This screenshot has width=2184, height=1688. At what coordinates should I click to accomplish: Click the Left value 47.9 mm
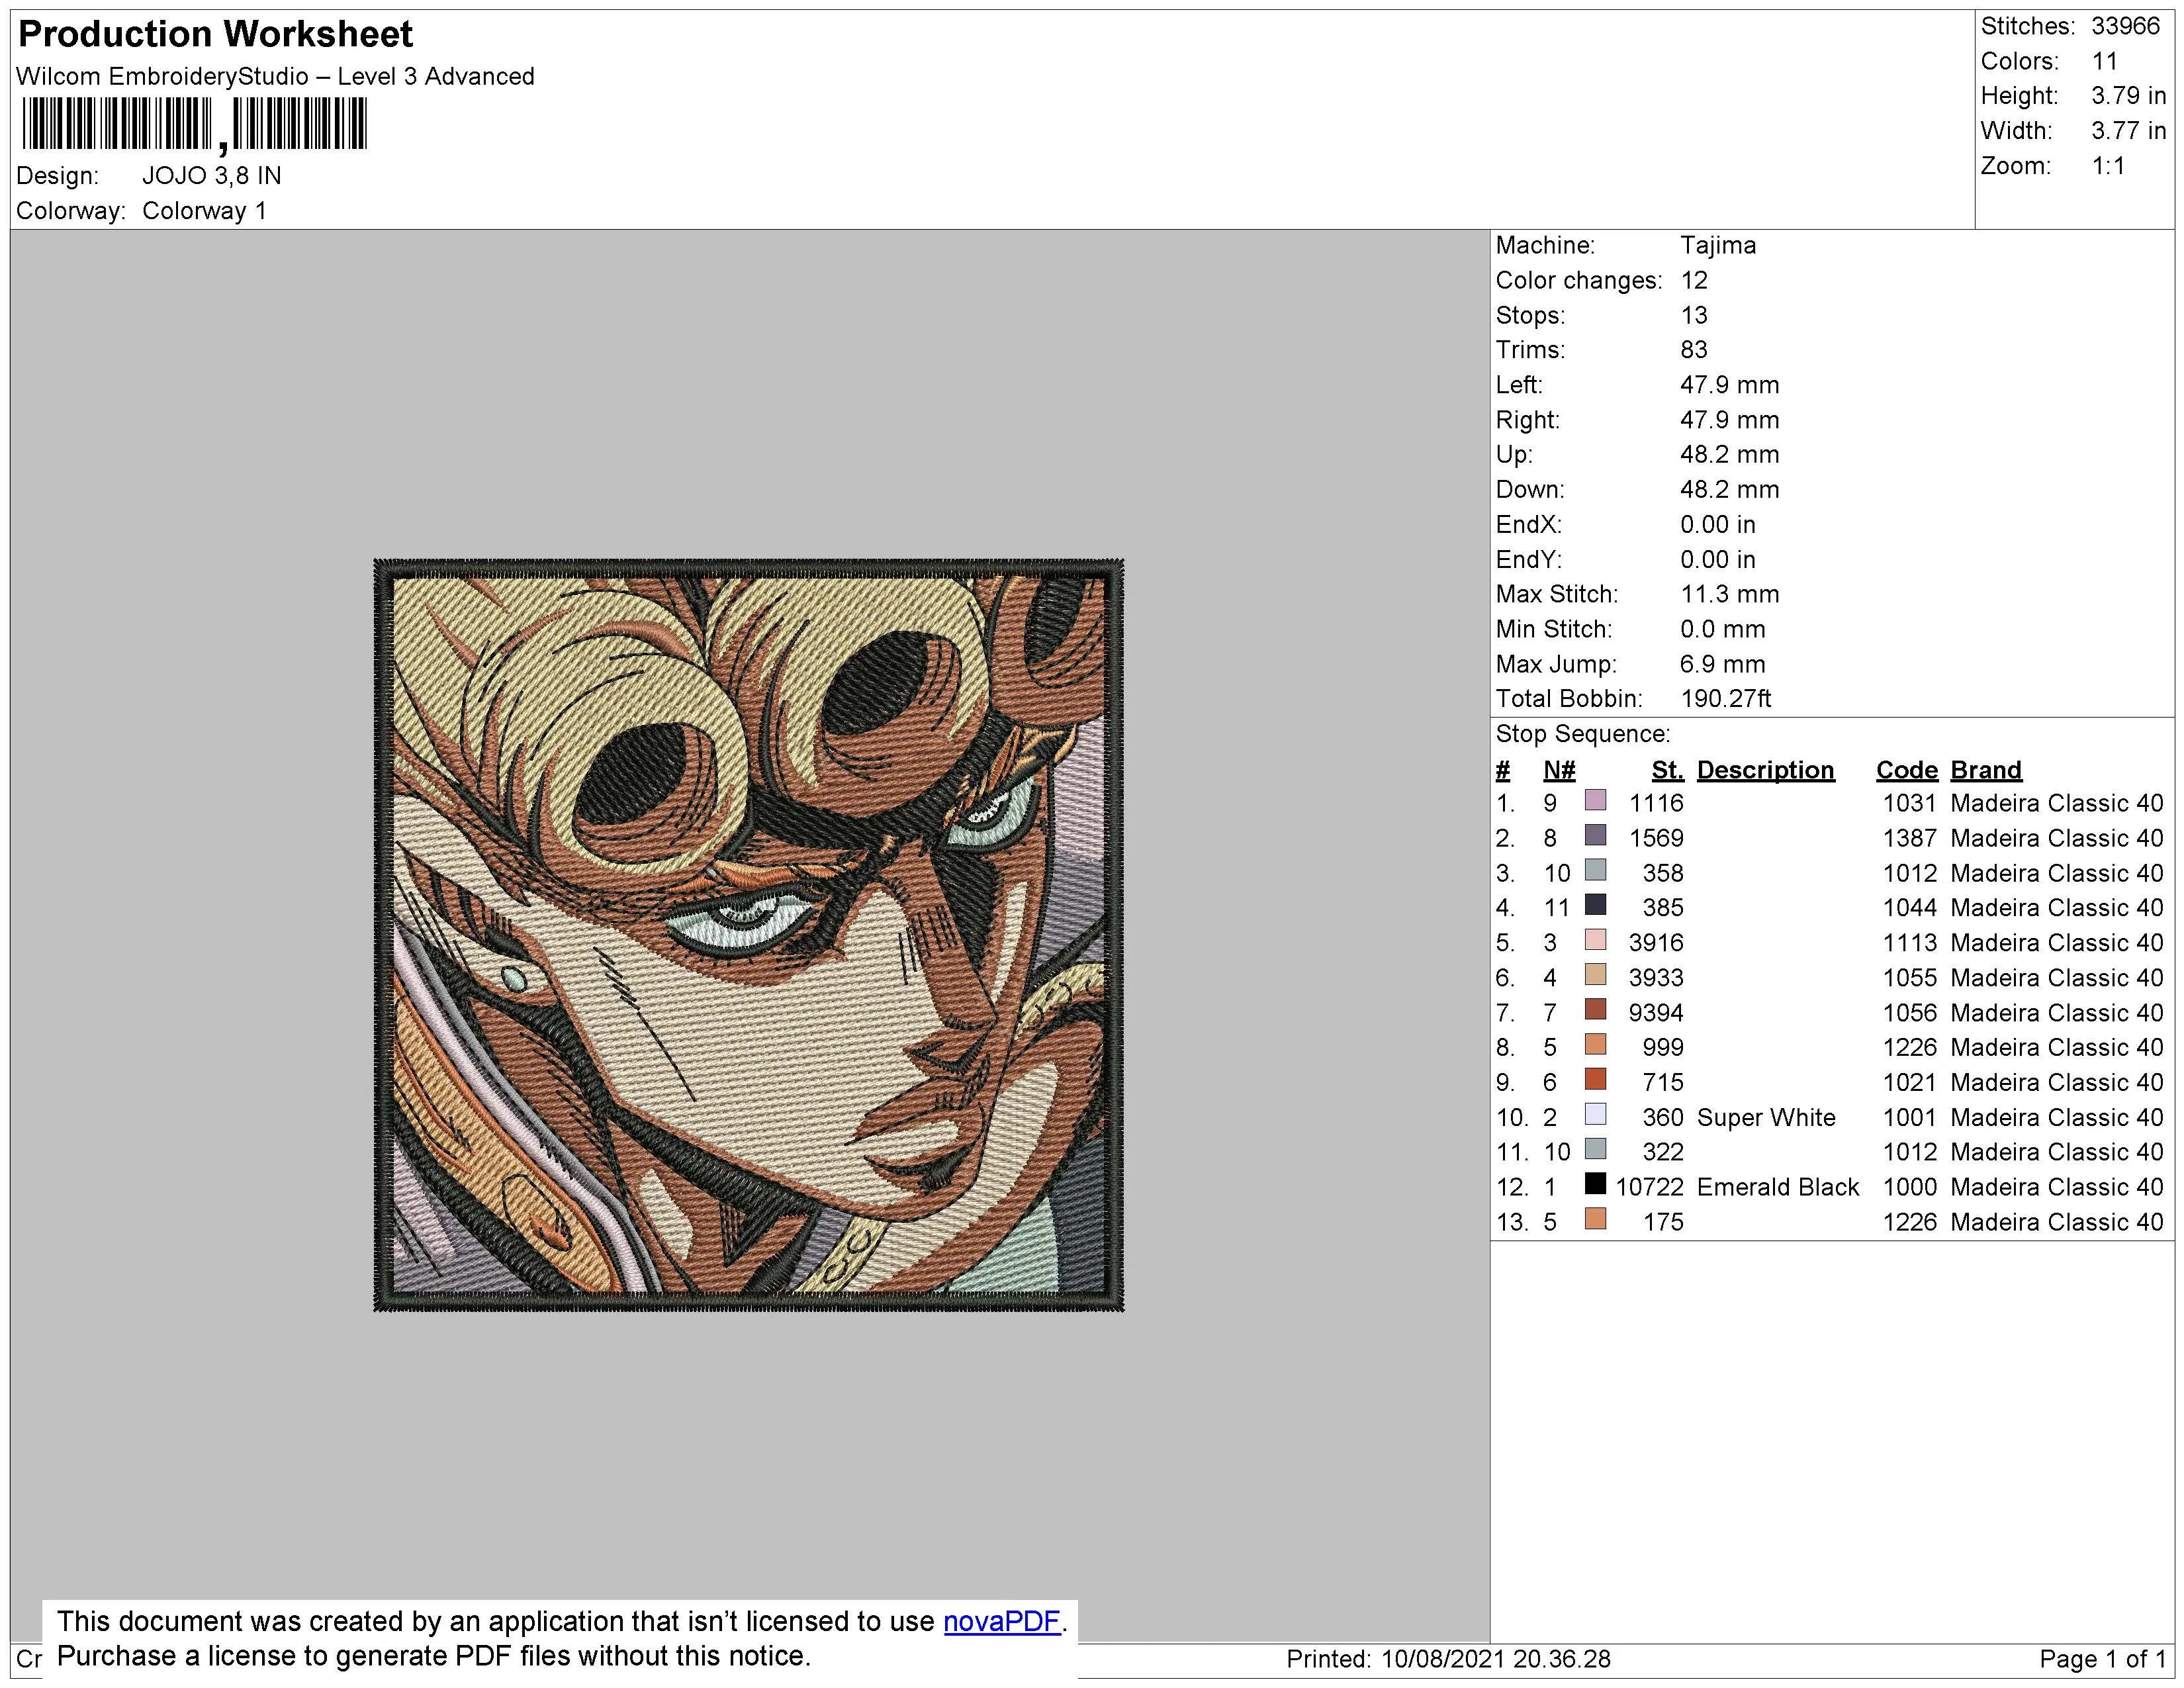click(1730, 386)
